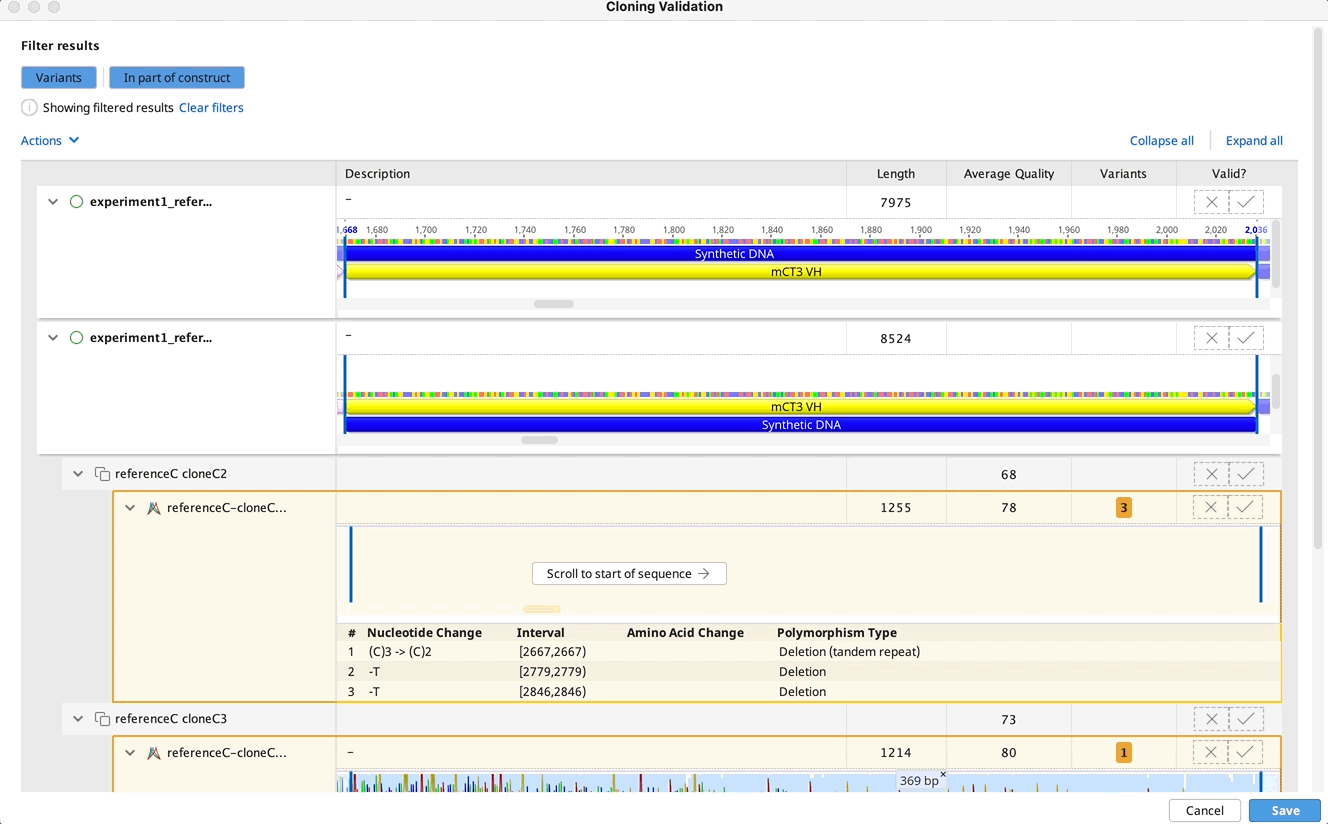Click the orange 1 variants badge
This screenshot has height=824, width=1328.
(x=1124, y=753)
